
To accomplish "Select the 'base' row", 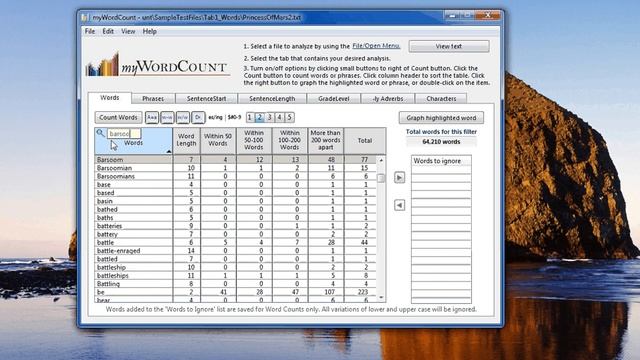I will [x=236, y=184].
